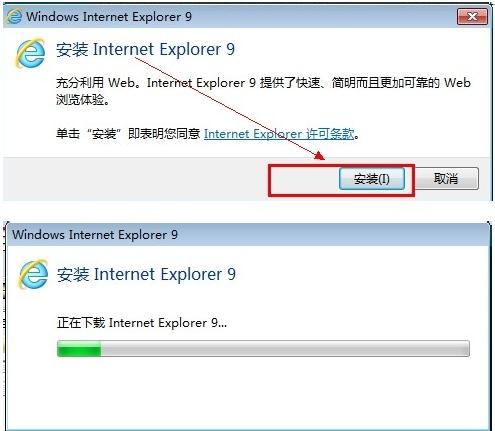Click the 安装 Internet Explorer 9 heading in the first dialog
The height and width of the screenshot is (431, 495).
tap(145, 49)
